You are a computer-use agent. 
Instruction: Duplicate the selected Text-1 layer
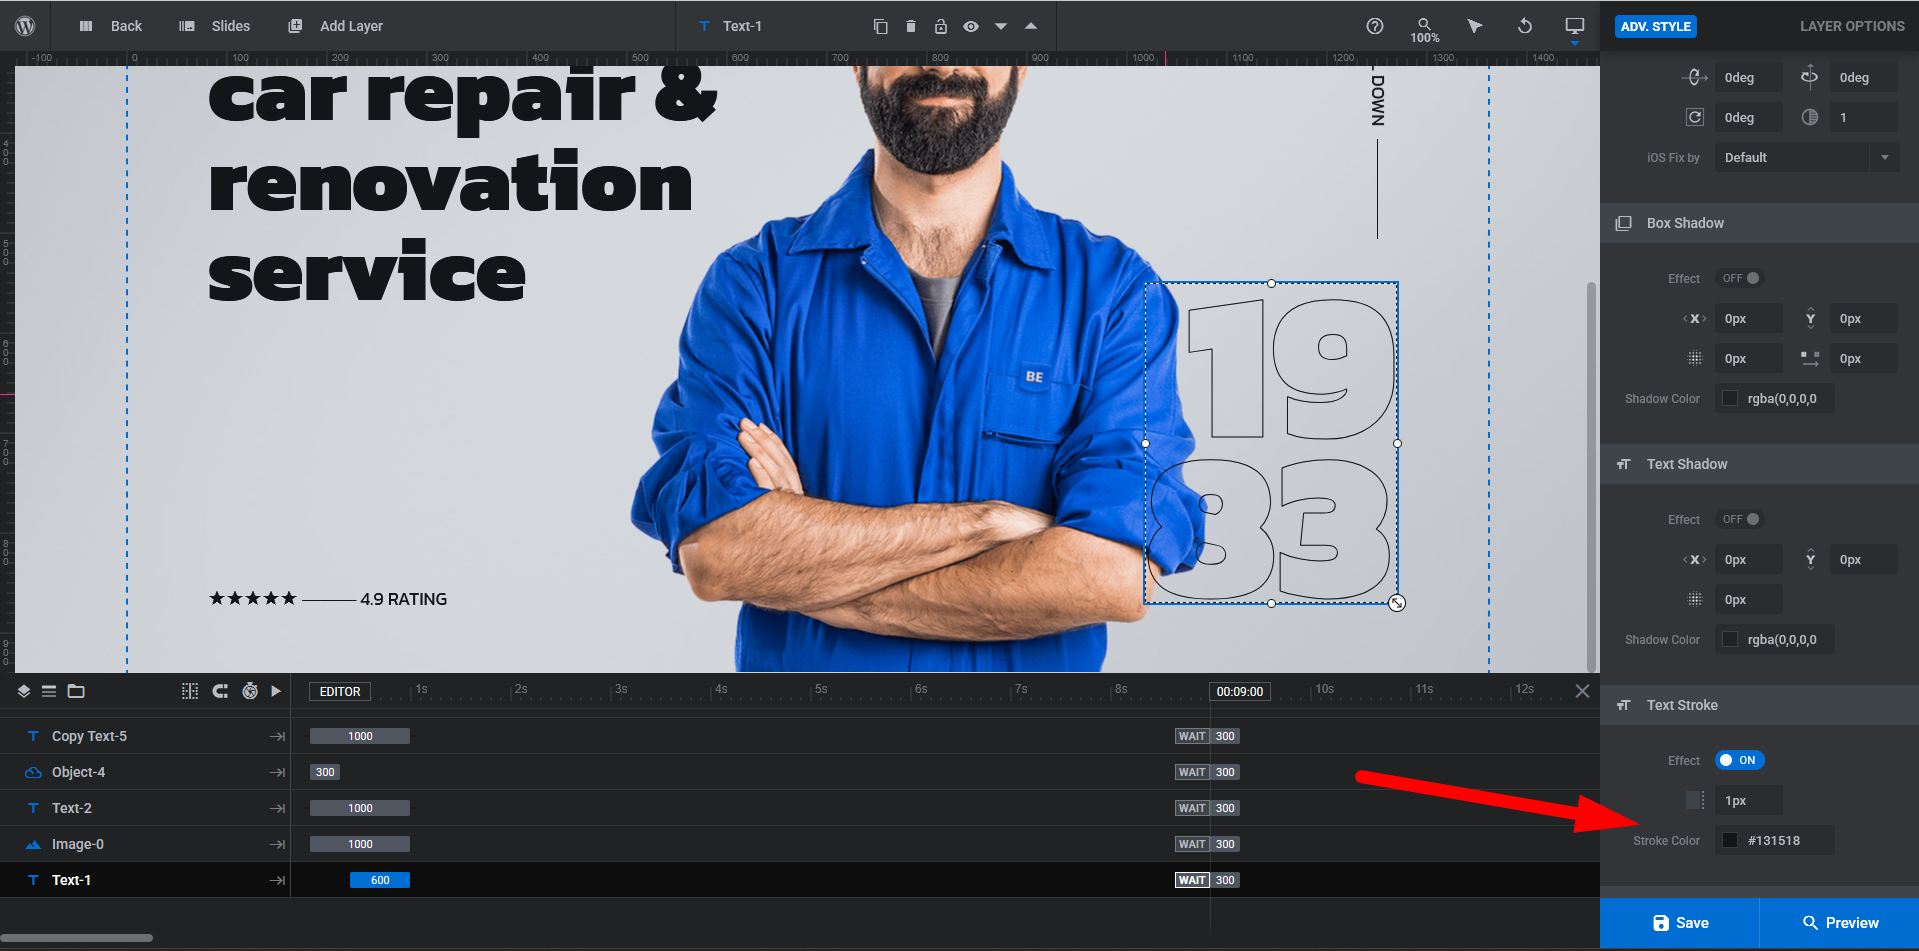880,26
